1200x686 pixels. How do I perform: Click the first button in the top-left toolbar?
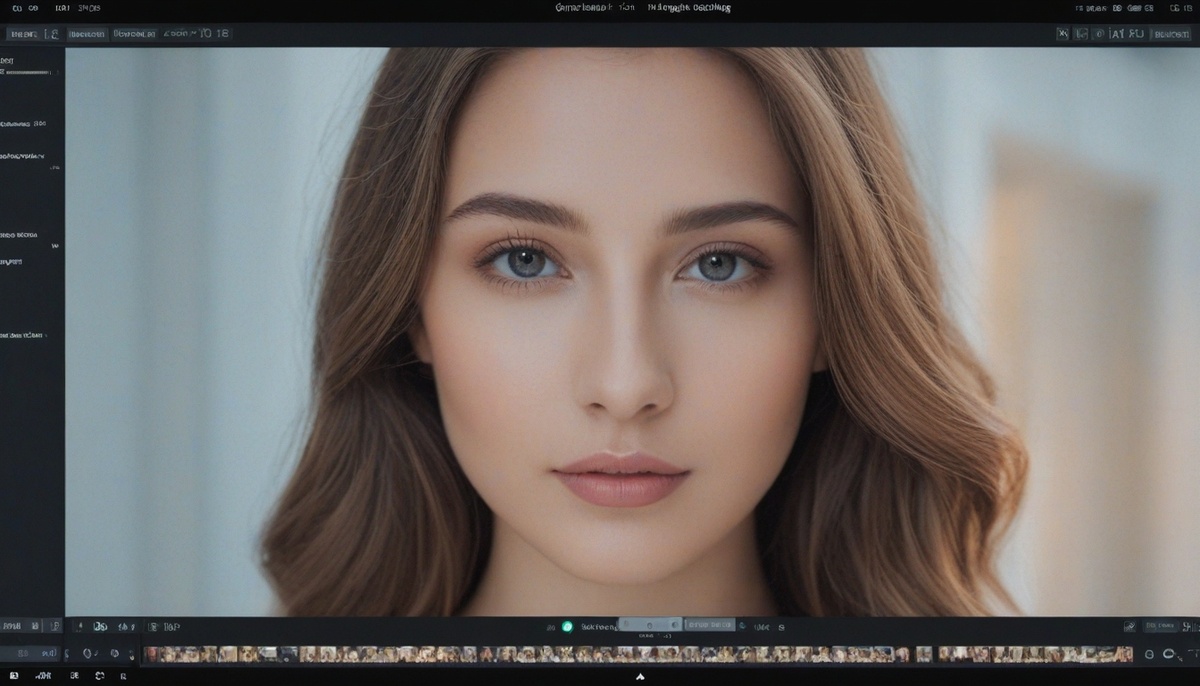click(23, 34)
